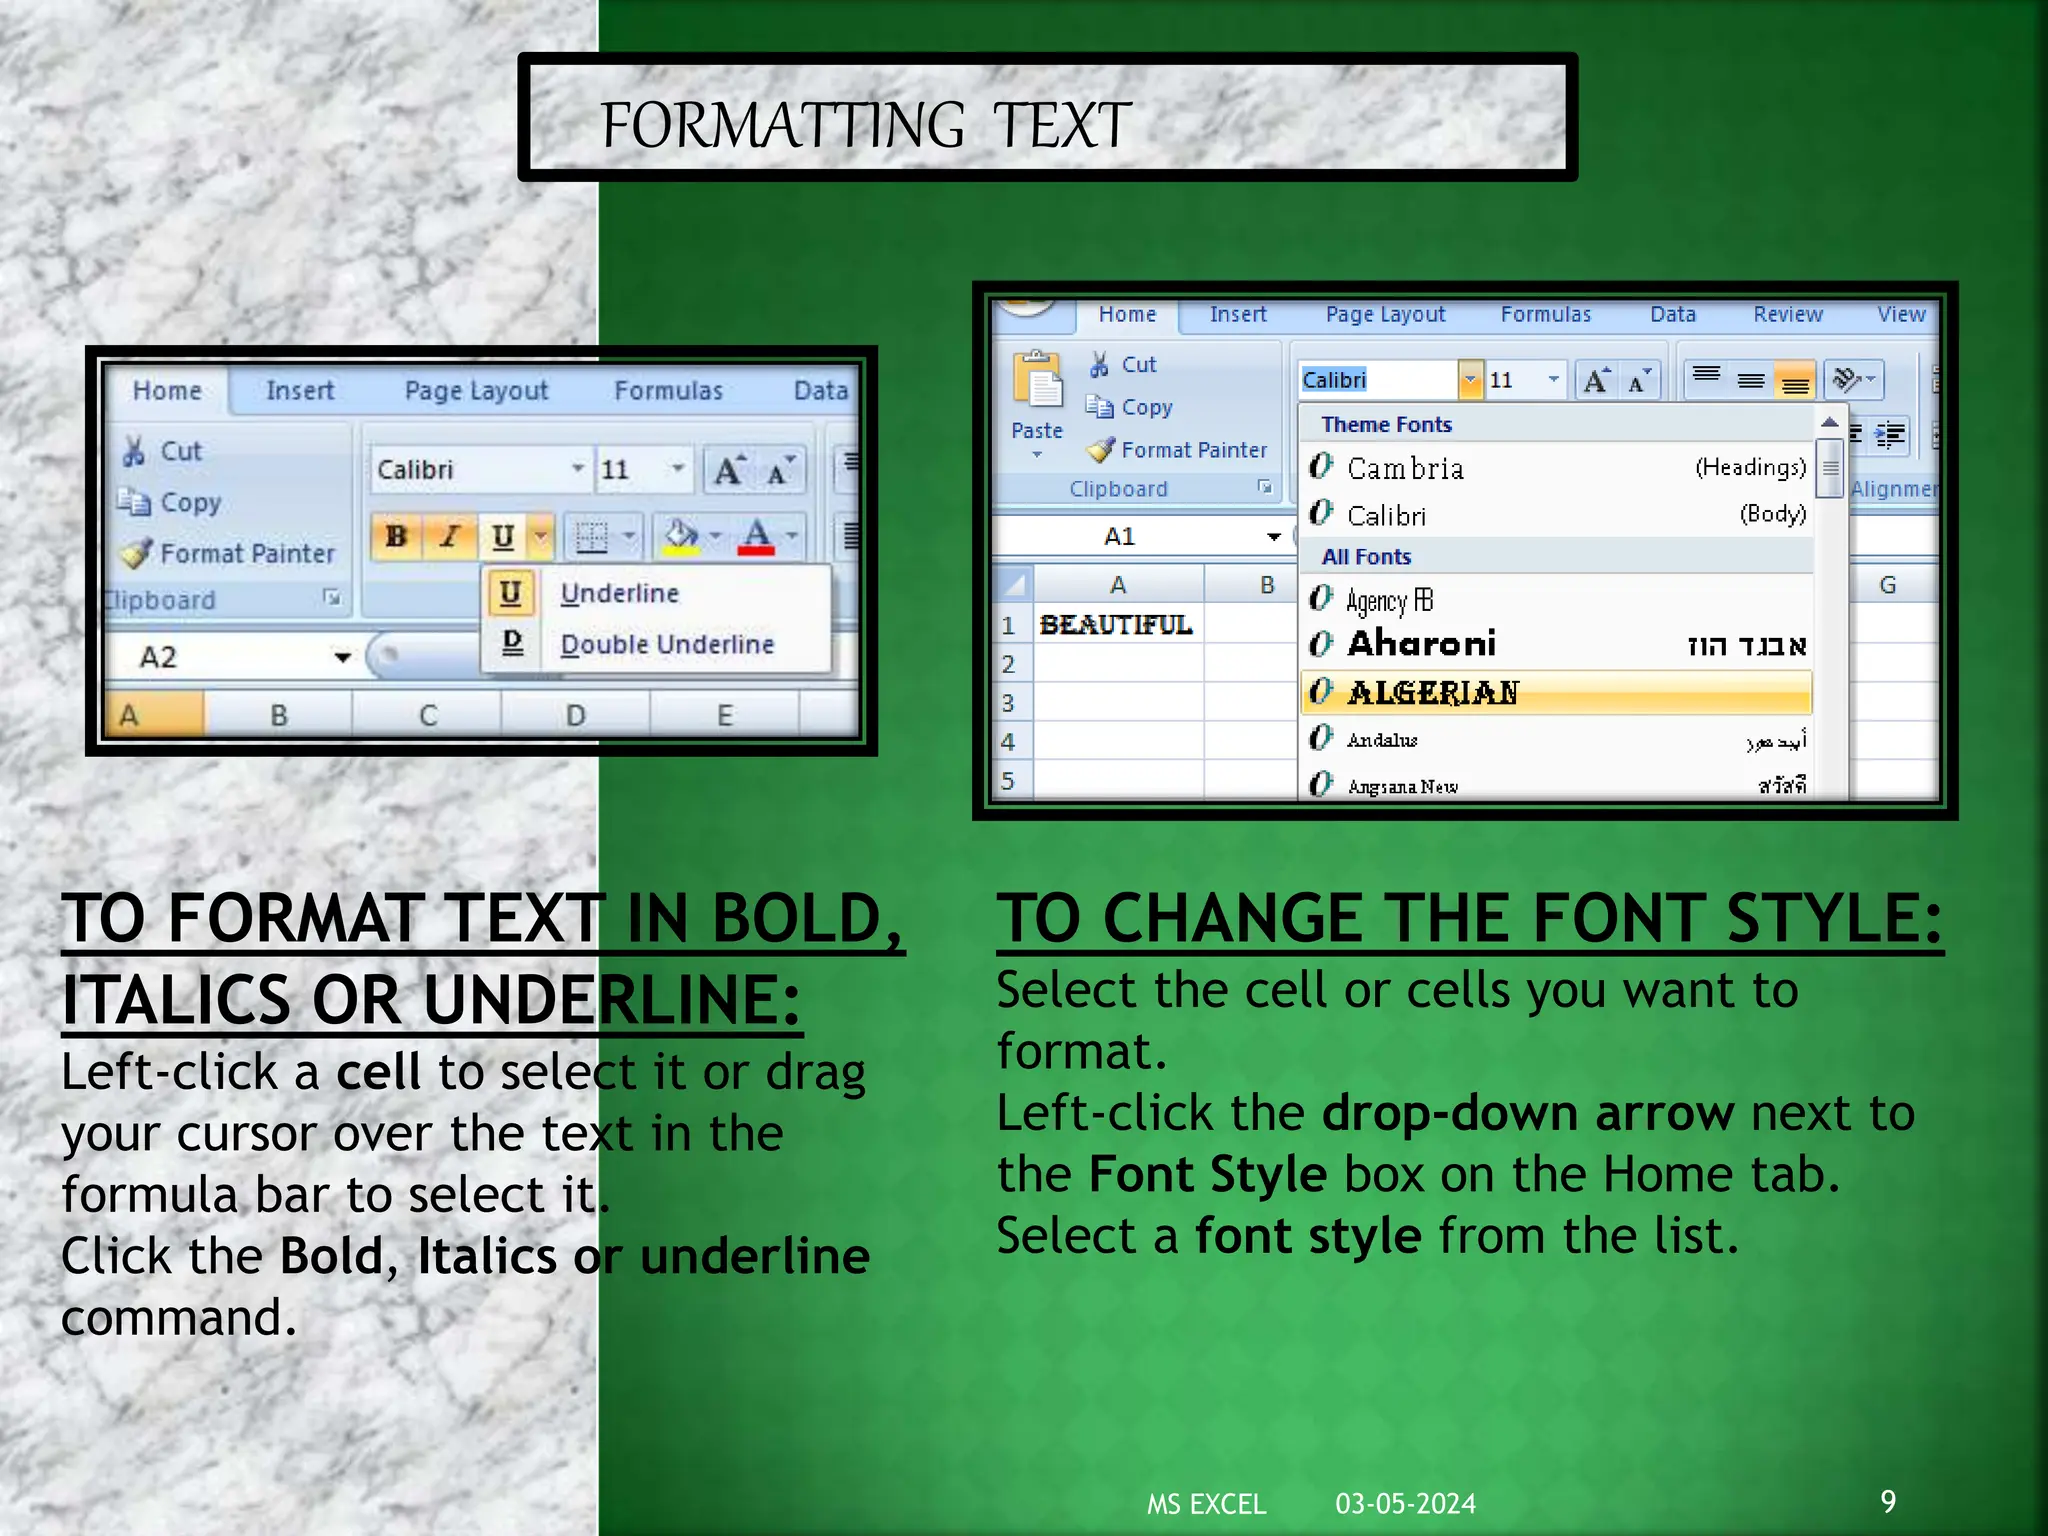
Task: Click the D icon beside Double Underline
Action: tap(512, 643)
